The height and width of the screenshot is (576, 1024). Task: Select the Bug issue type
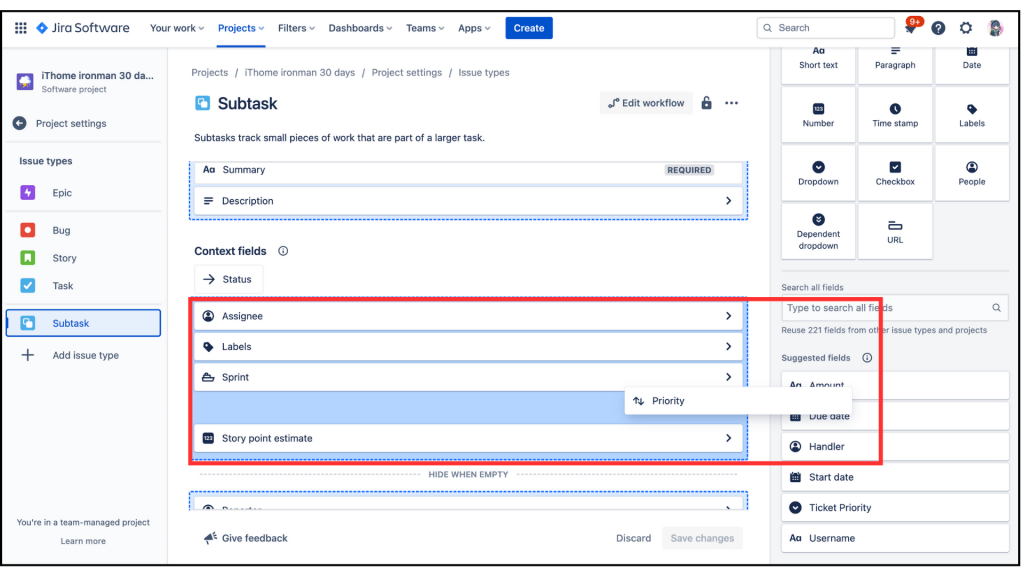[x=84, y=230]
